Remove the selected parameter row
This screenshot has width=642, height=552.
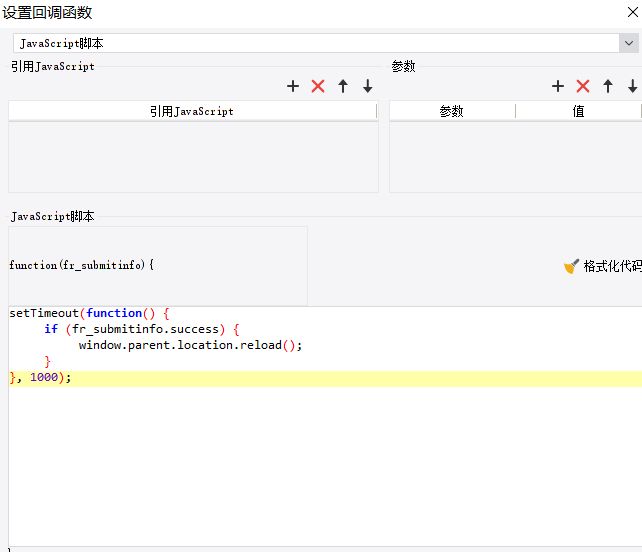(583, 86)
